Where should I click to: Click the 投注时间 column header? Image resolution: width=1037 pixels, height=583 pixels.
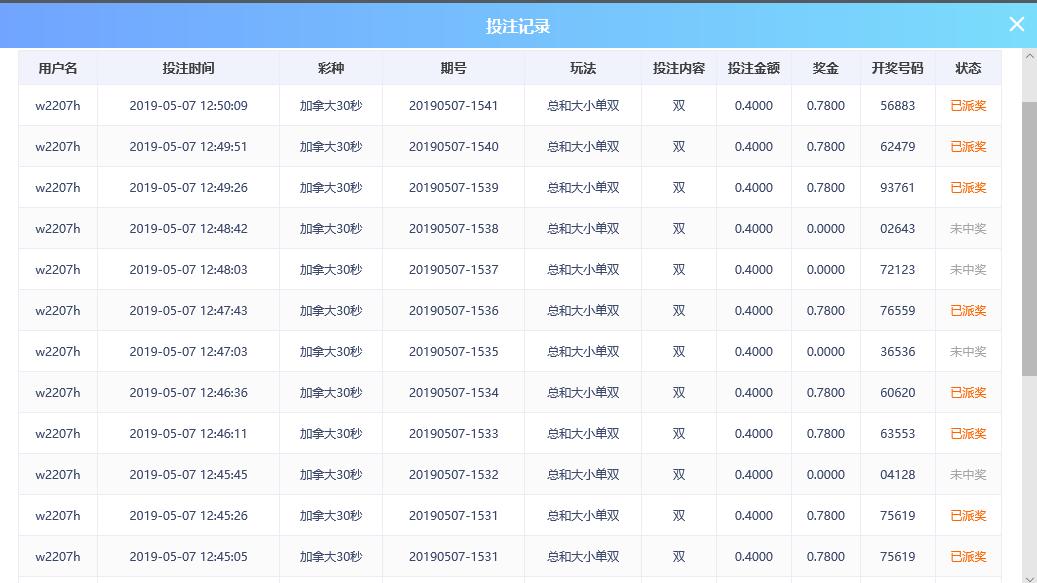(x=188, y=68)
